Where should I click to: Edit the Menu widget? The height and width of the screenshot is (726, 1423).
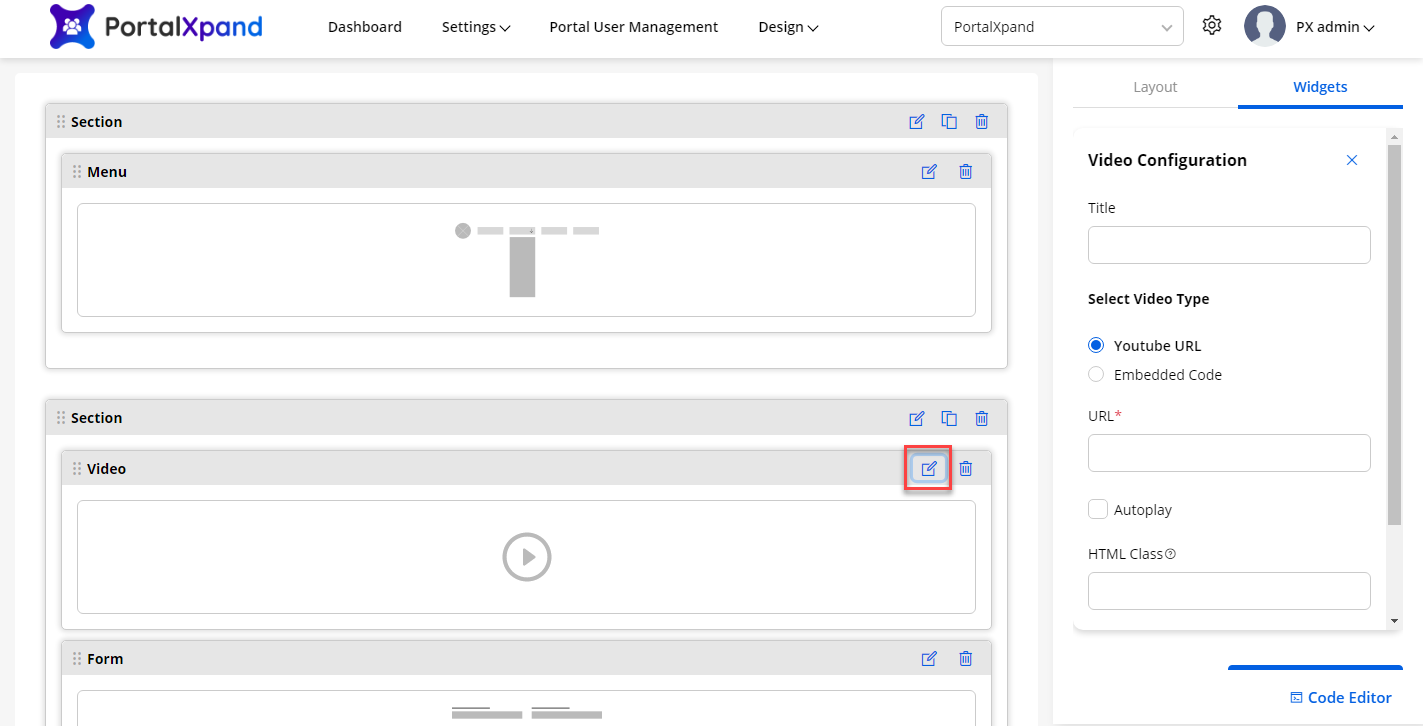[x=929, y=172]
